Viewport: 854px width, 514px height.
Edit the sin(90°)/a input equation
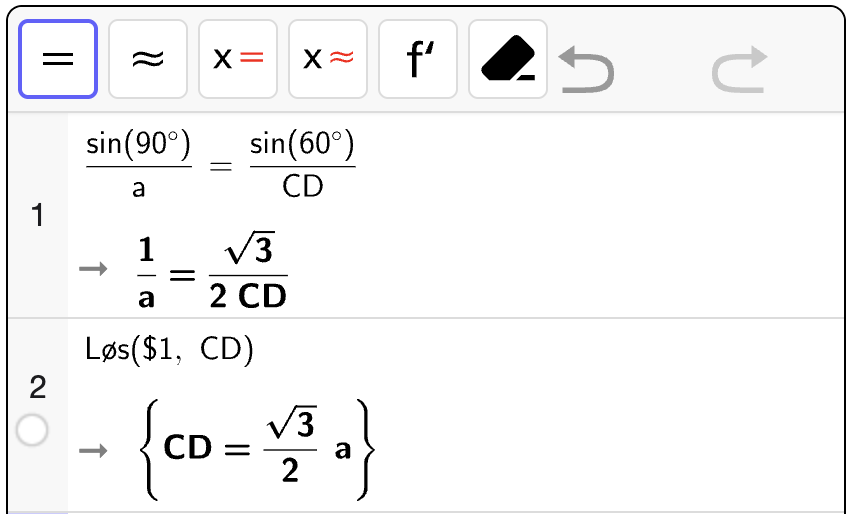pos(221,164)
